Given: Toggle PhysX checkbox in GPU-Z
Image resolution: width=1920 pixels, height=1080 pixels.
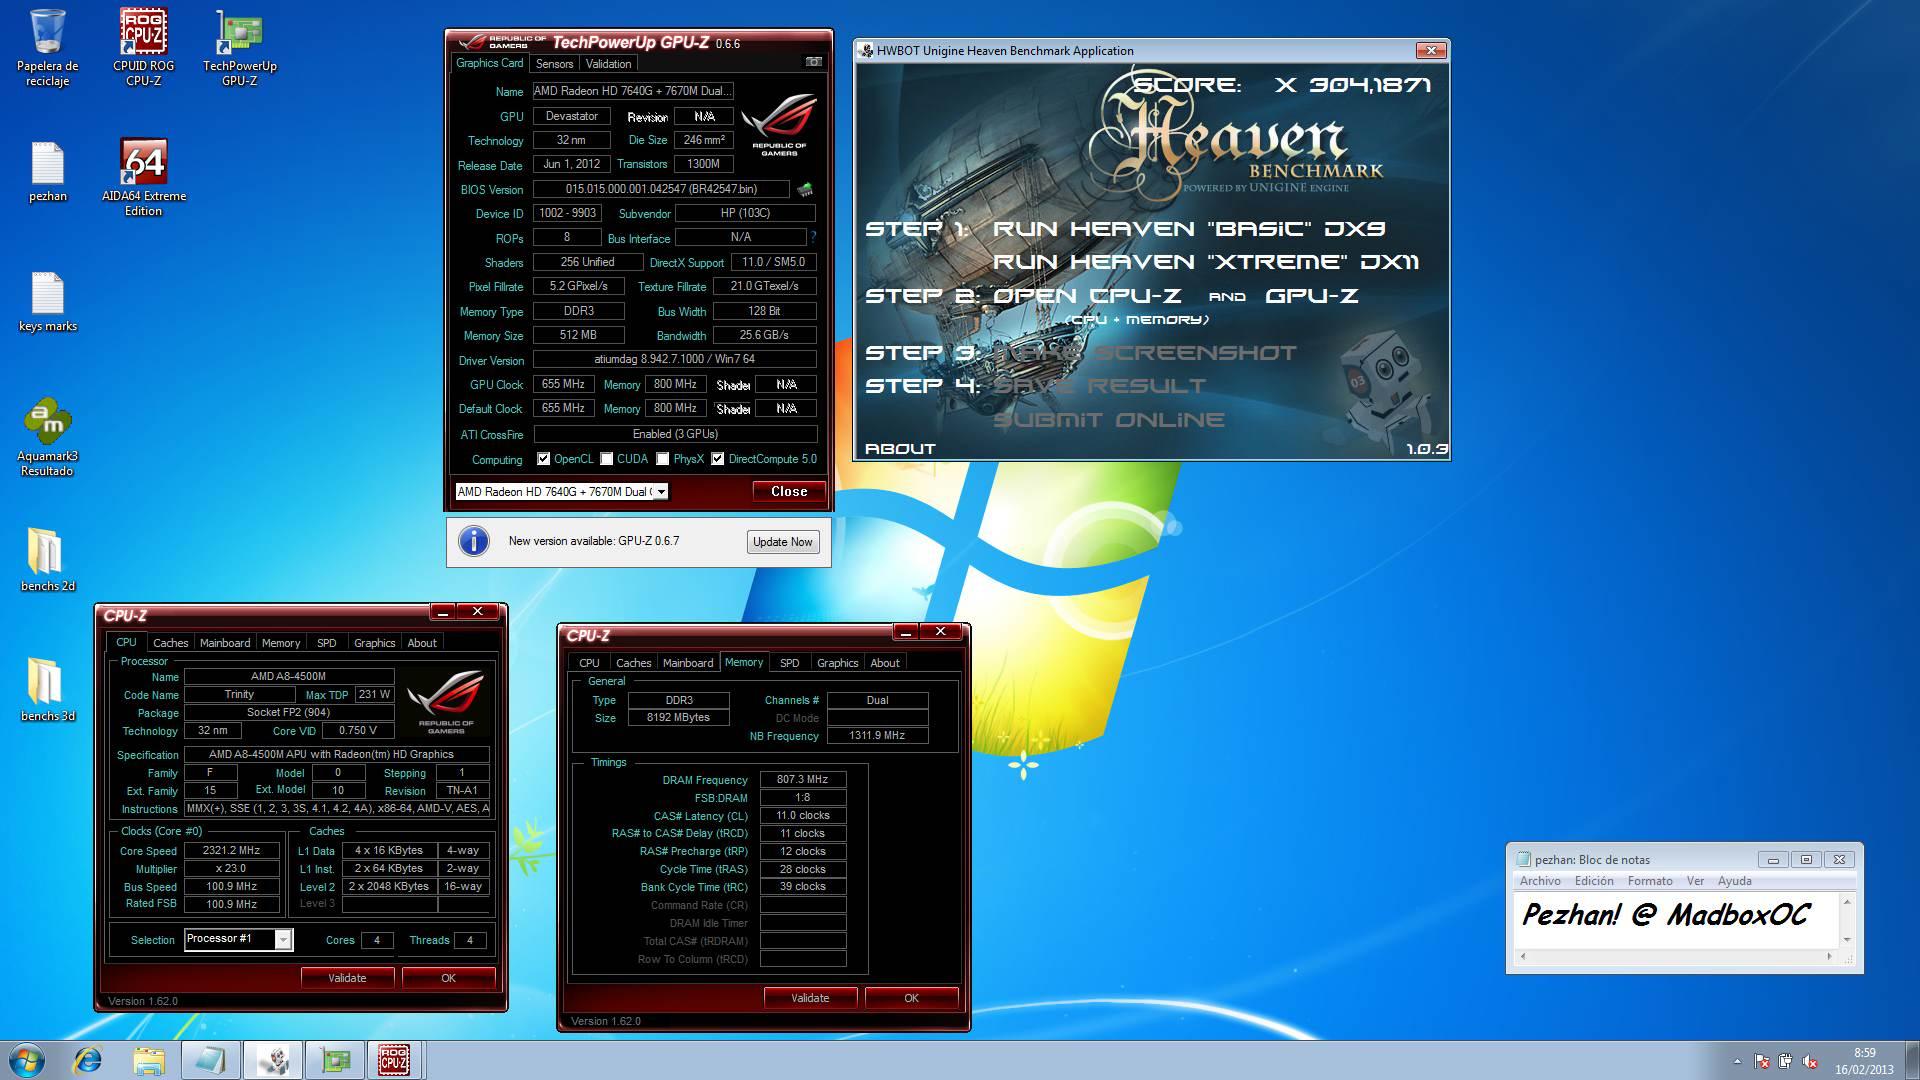Looking at the screenshot, I should 662,459.
